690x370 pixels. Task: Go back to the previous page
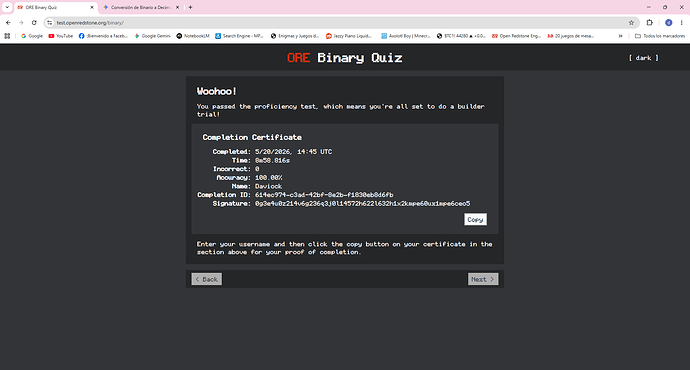point(8,22)
